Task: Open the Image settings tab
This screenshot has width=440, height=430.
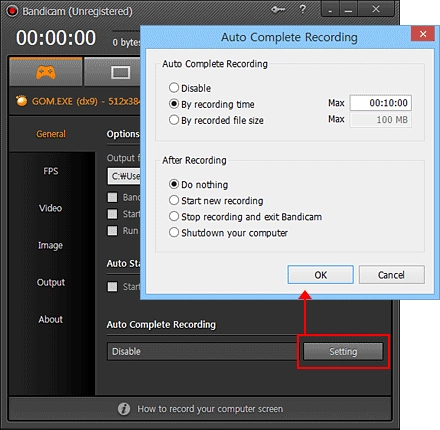Action: click(50, 245)
